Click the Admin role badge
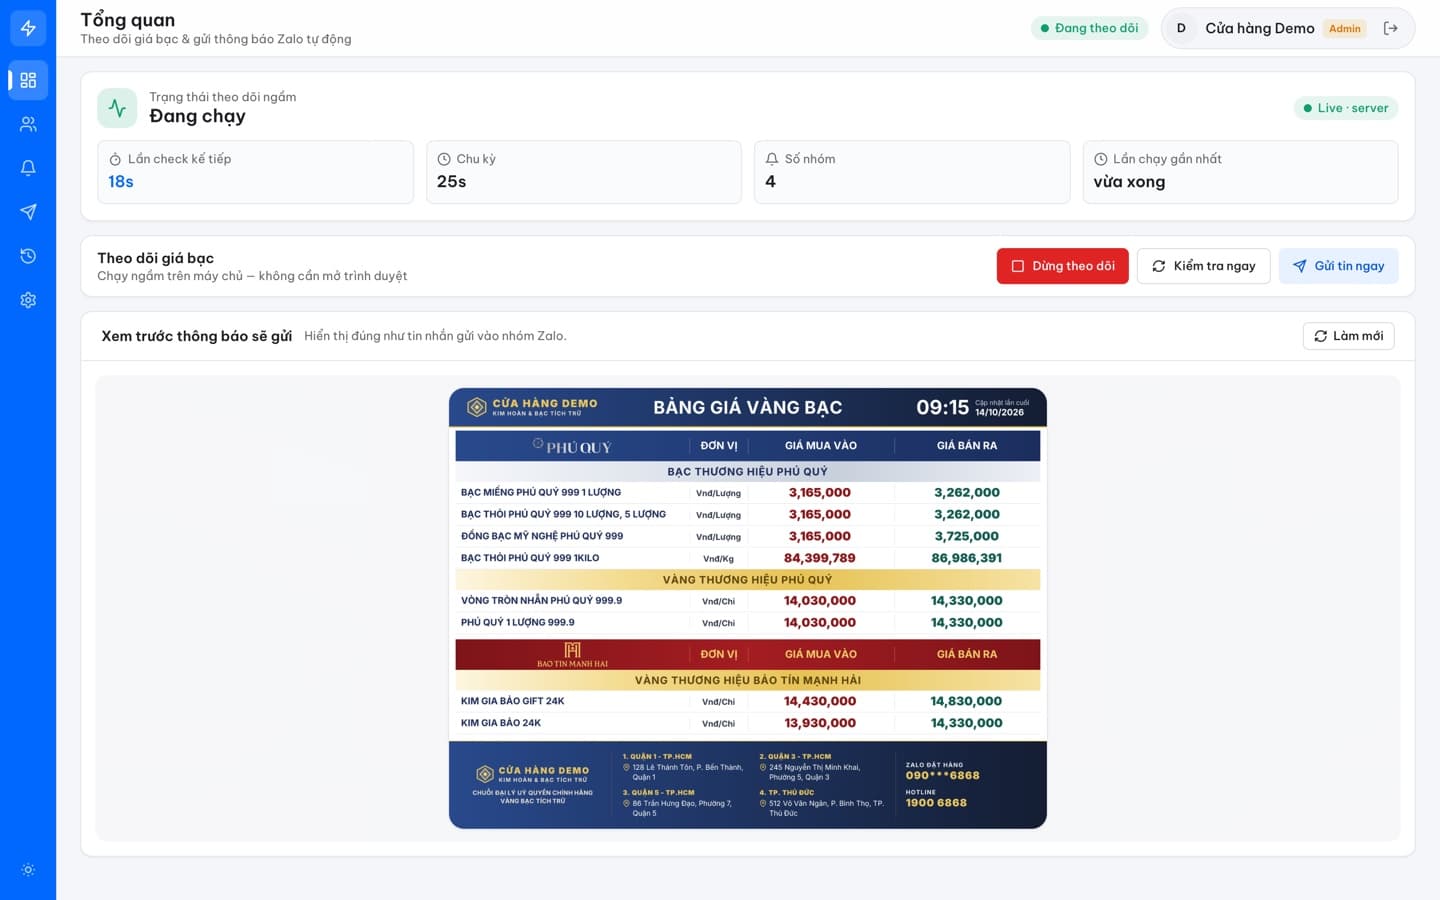The width and height of the screenshot is (1440, 900). (x=1345, y=28)
